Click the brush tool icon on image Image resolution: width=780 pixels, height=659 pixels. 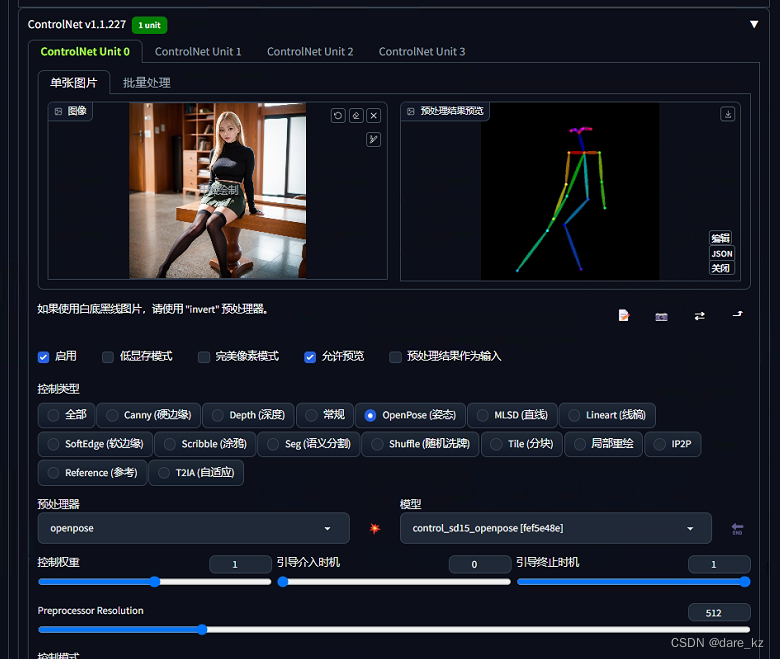tap(374, 139)
